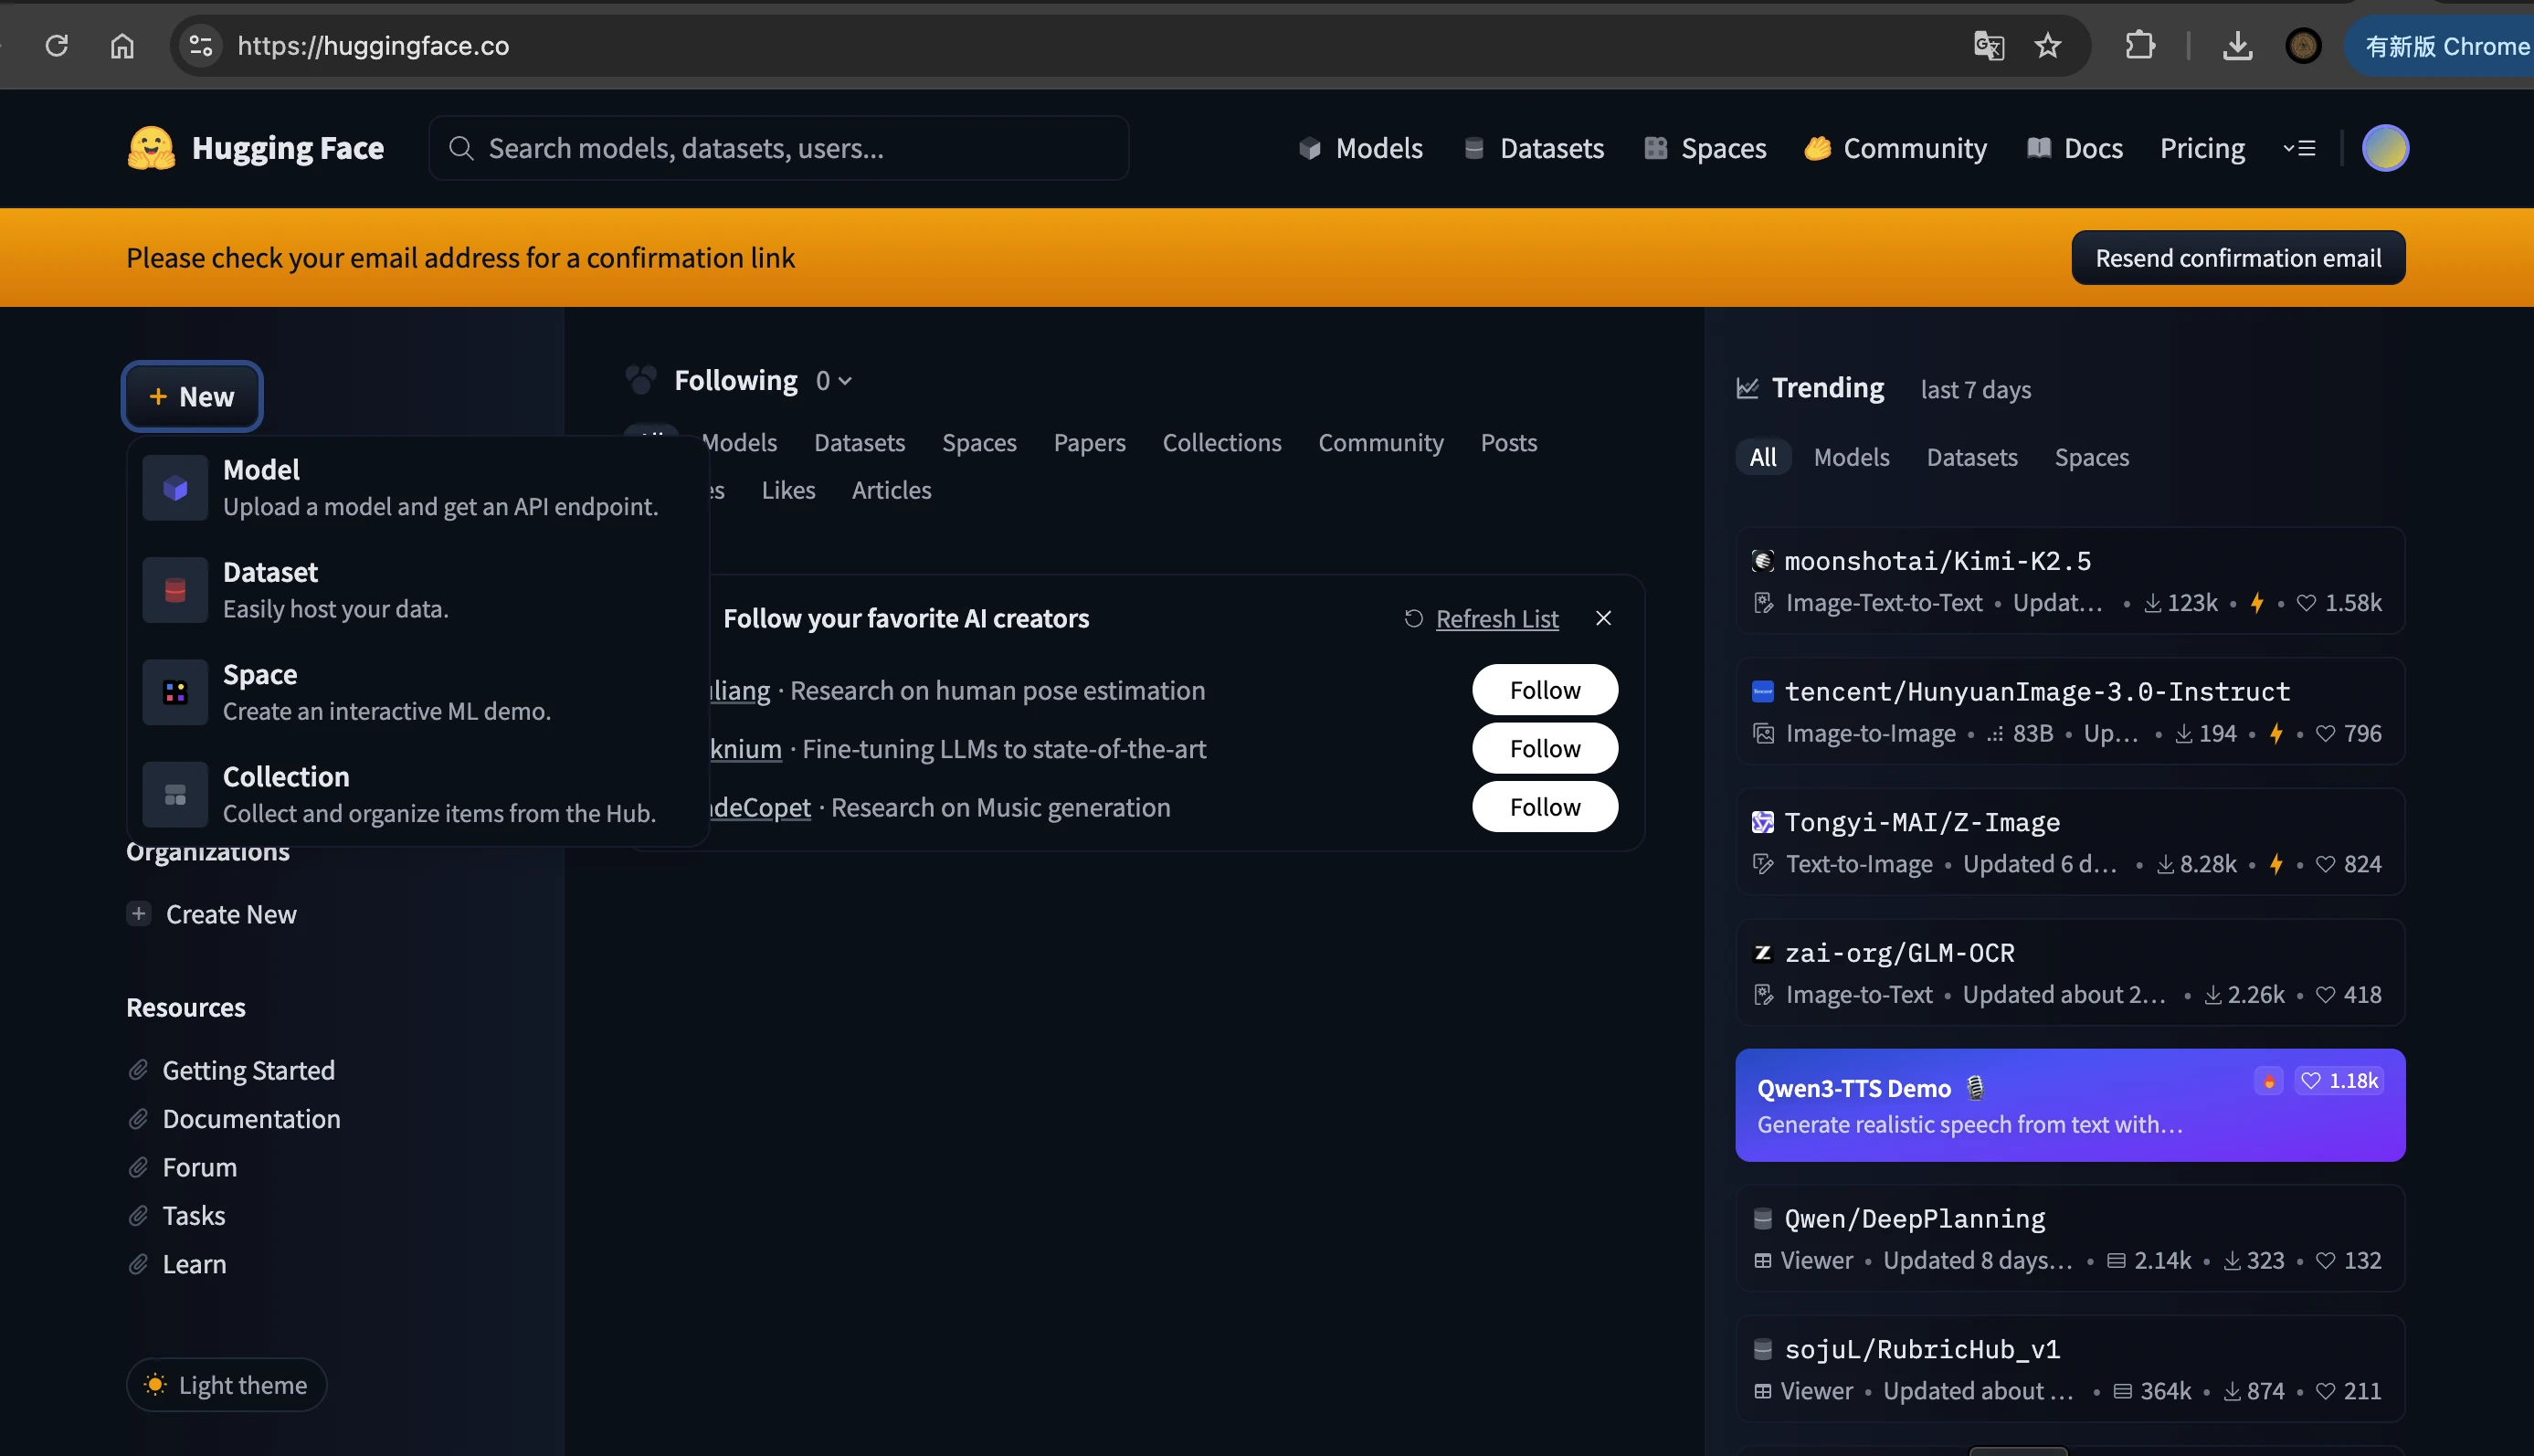Open the Getting Started resource link
The width and height of the screenshot is (2534, 1456).
click(x=248, y=1070)
